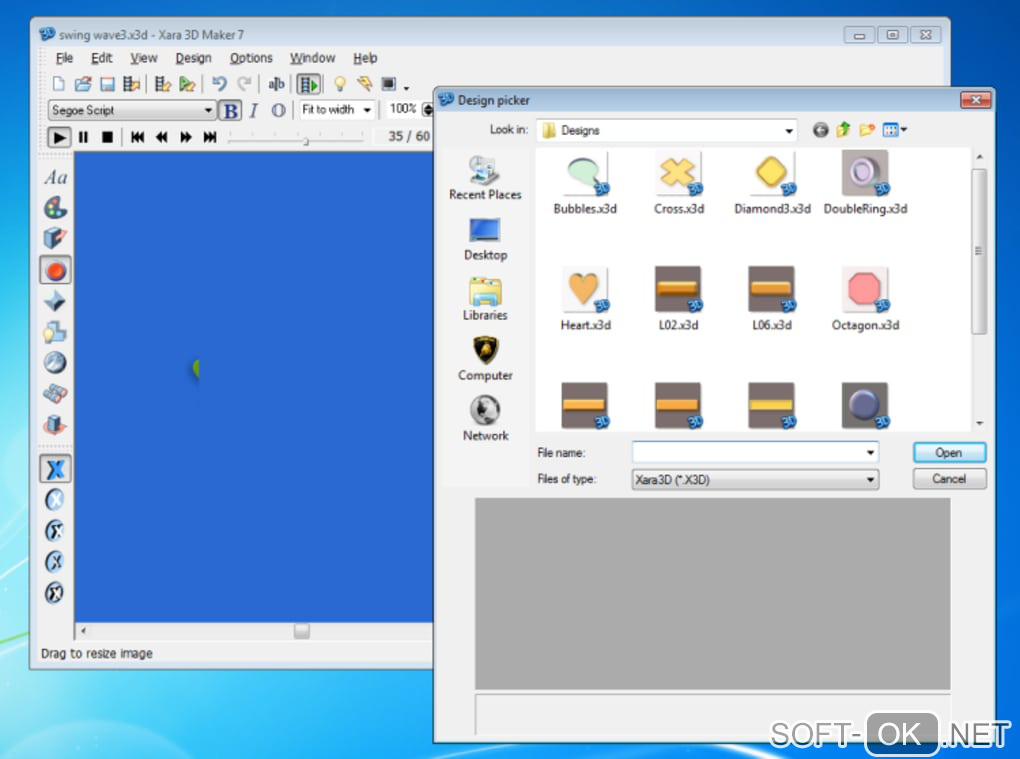Viewport: 1020px width, 759px height.
Task: Click the export animation filmstrip icon
Action: [x=132, y=84]
